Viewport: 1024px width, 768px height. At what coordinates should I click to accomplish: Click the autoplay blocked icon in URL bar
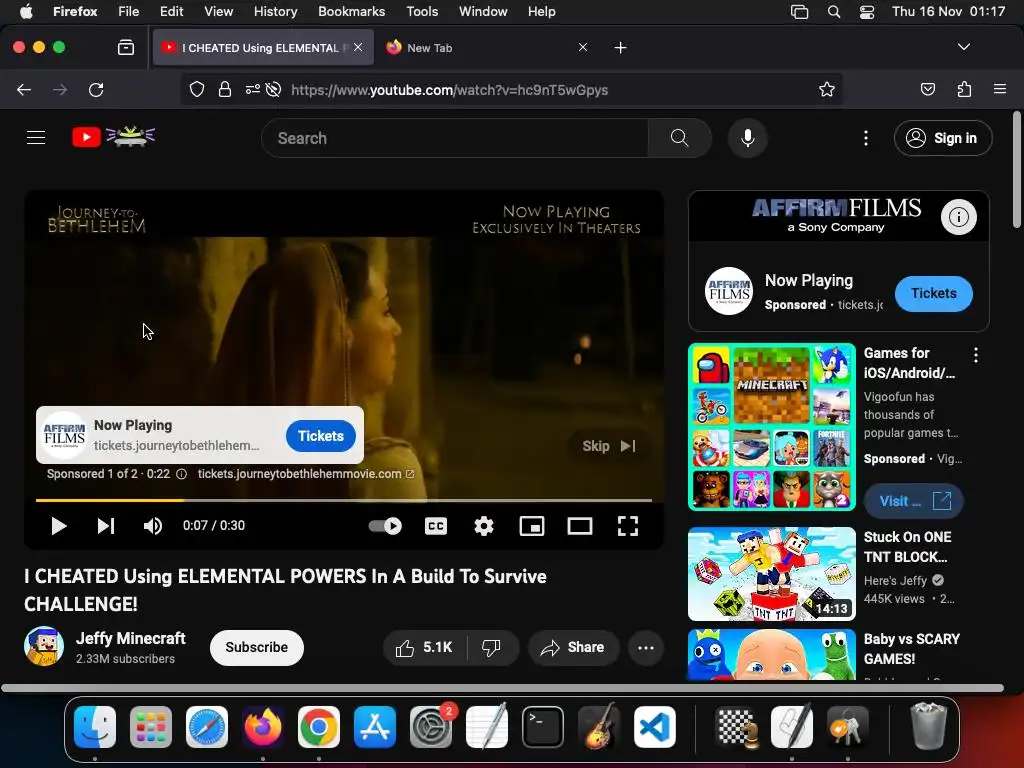click(274, 89)
